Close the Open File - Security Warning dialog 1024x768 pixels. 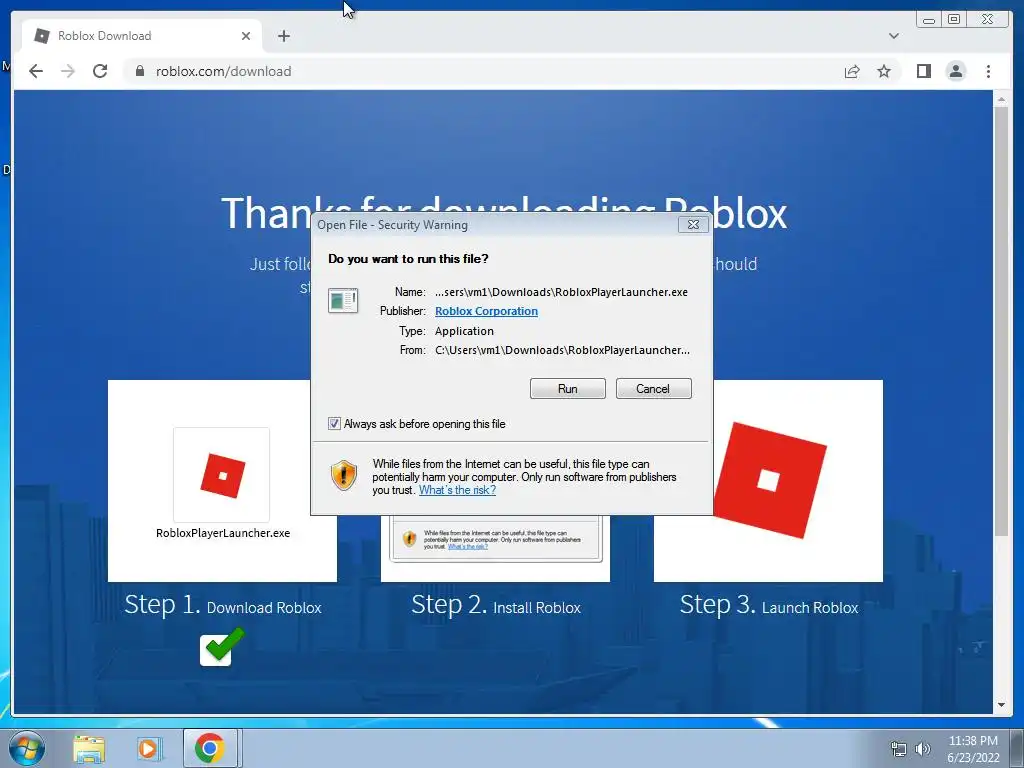pyautogui.click(x=693, y=225)
